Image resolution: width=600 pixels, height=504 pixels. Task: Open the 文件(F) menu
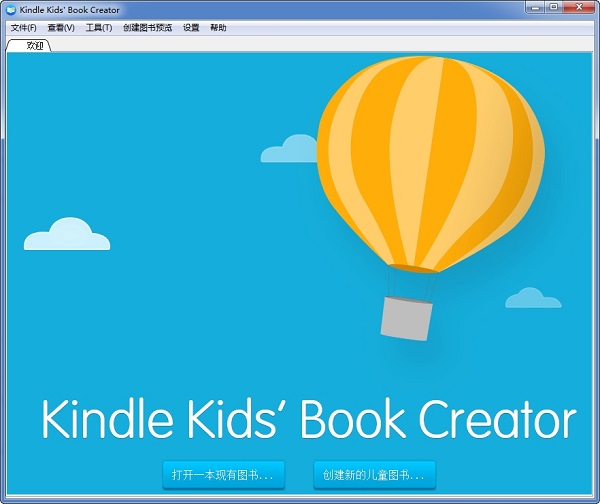tap(24, 28)
